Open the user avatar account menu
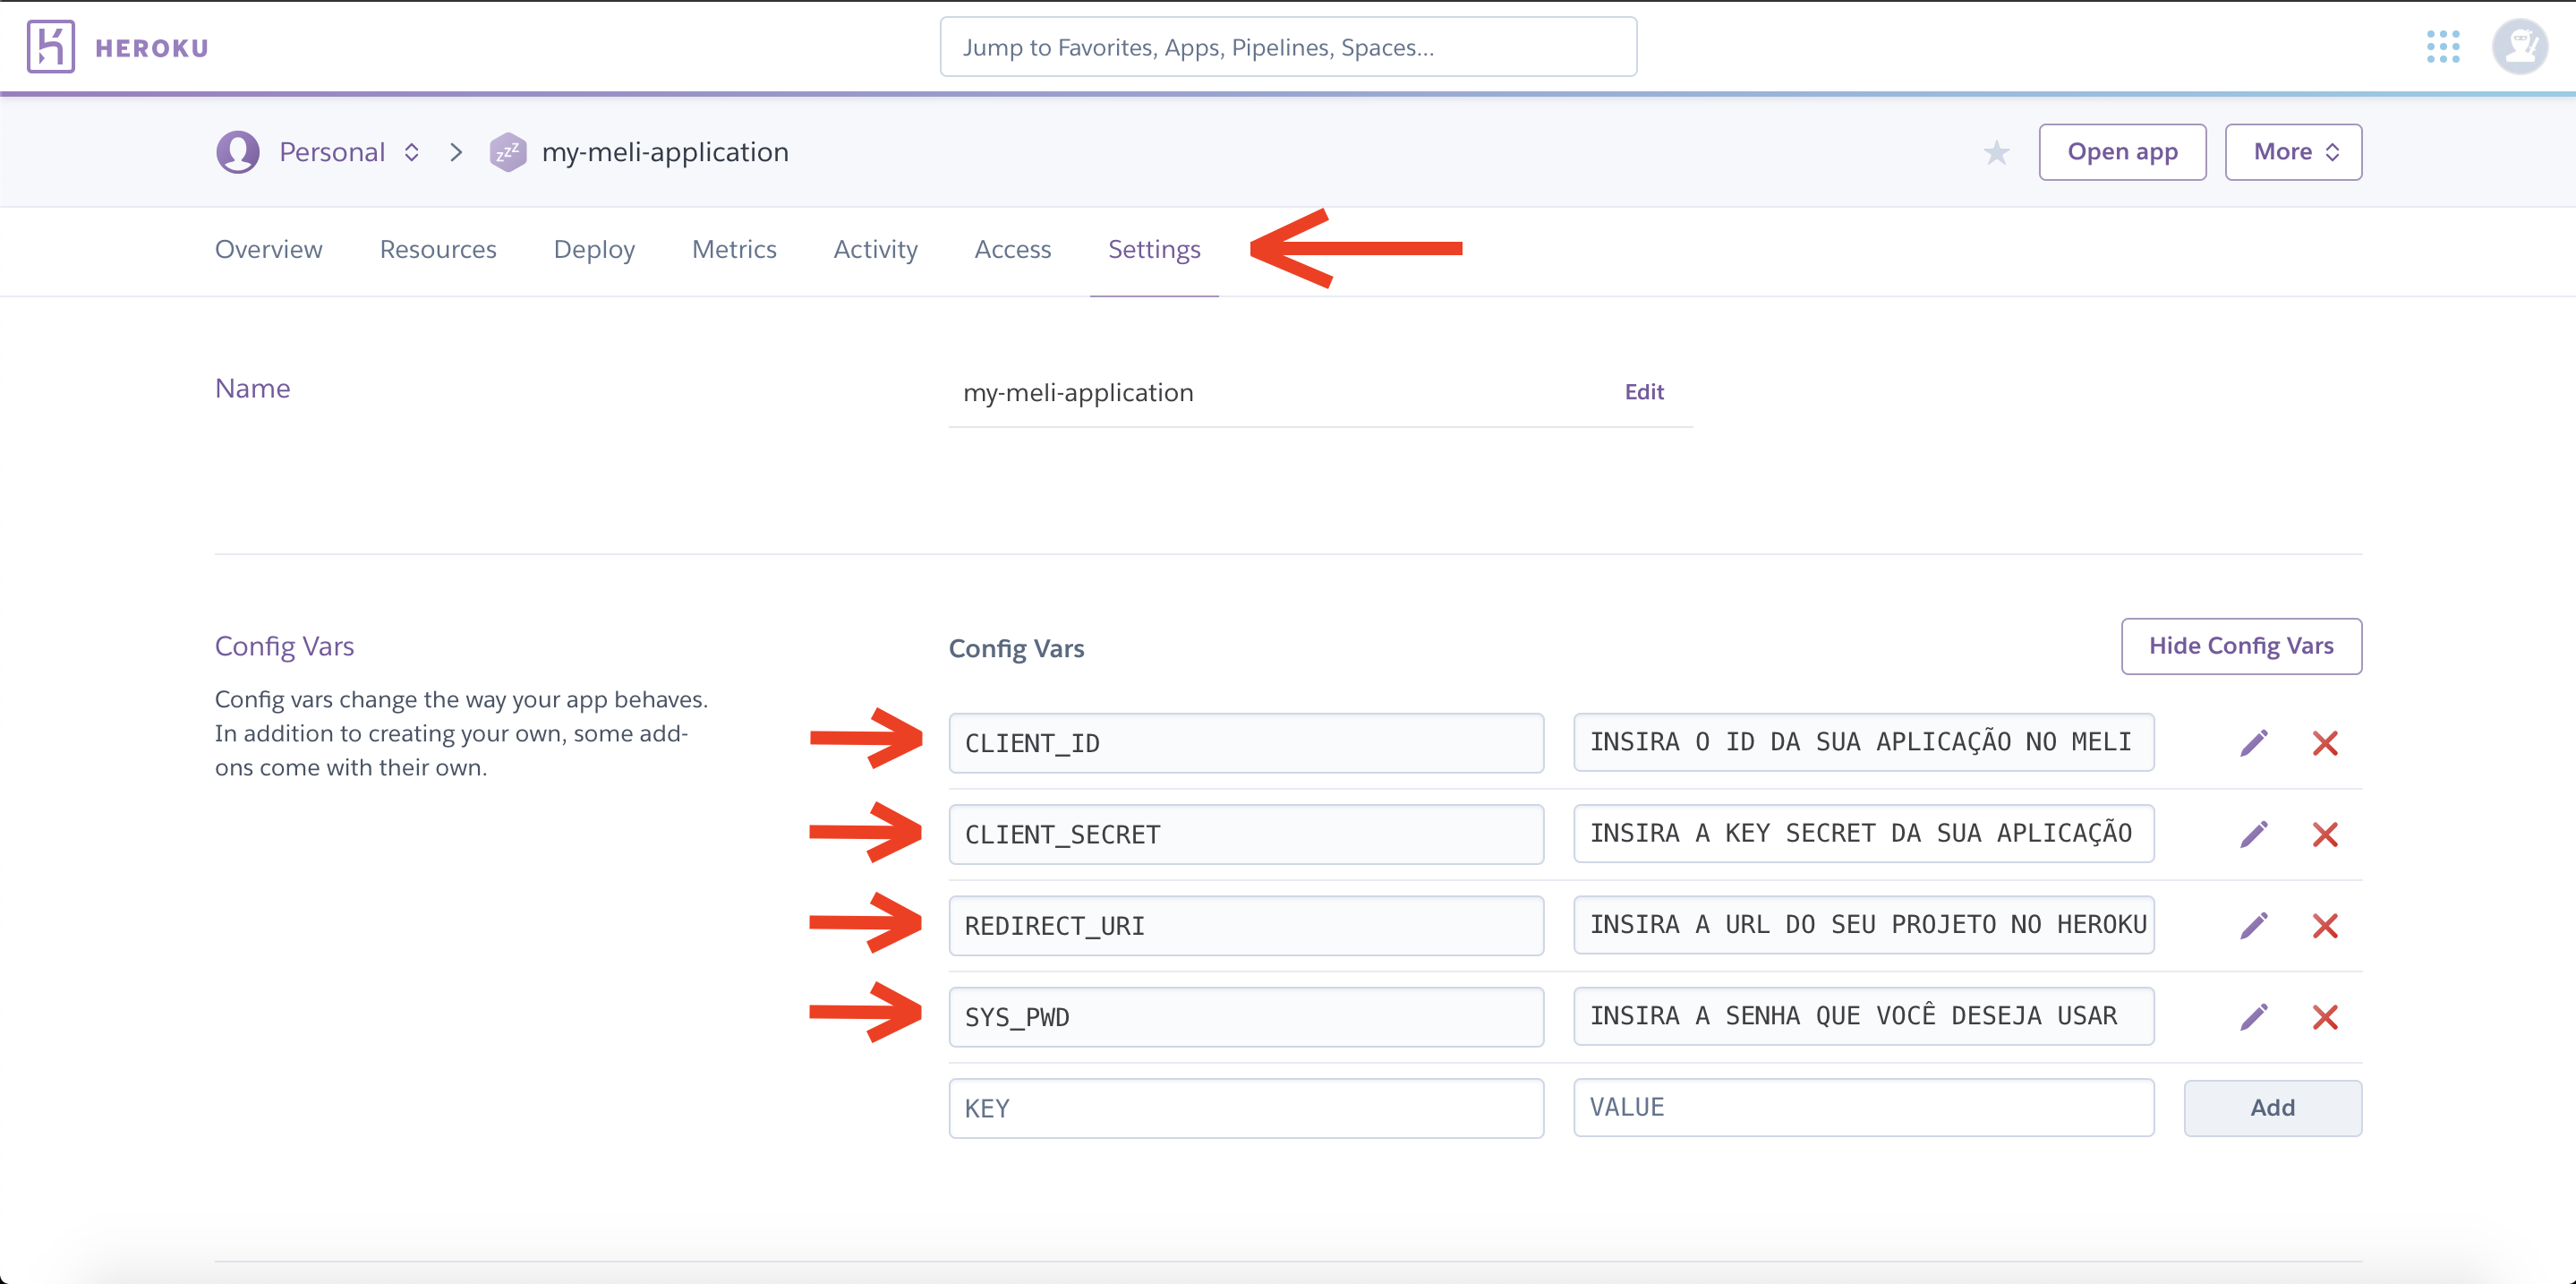Viewport: 2576px width, 1284px height. pyautogui.click(x=2519, y=47)
